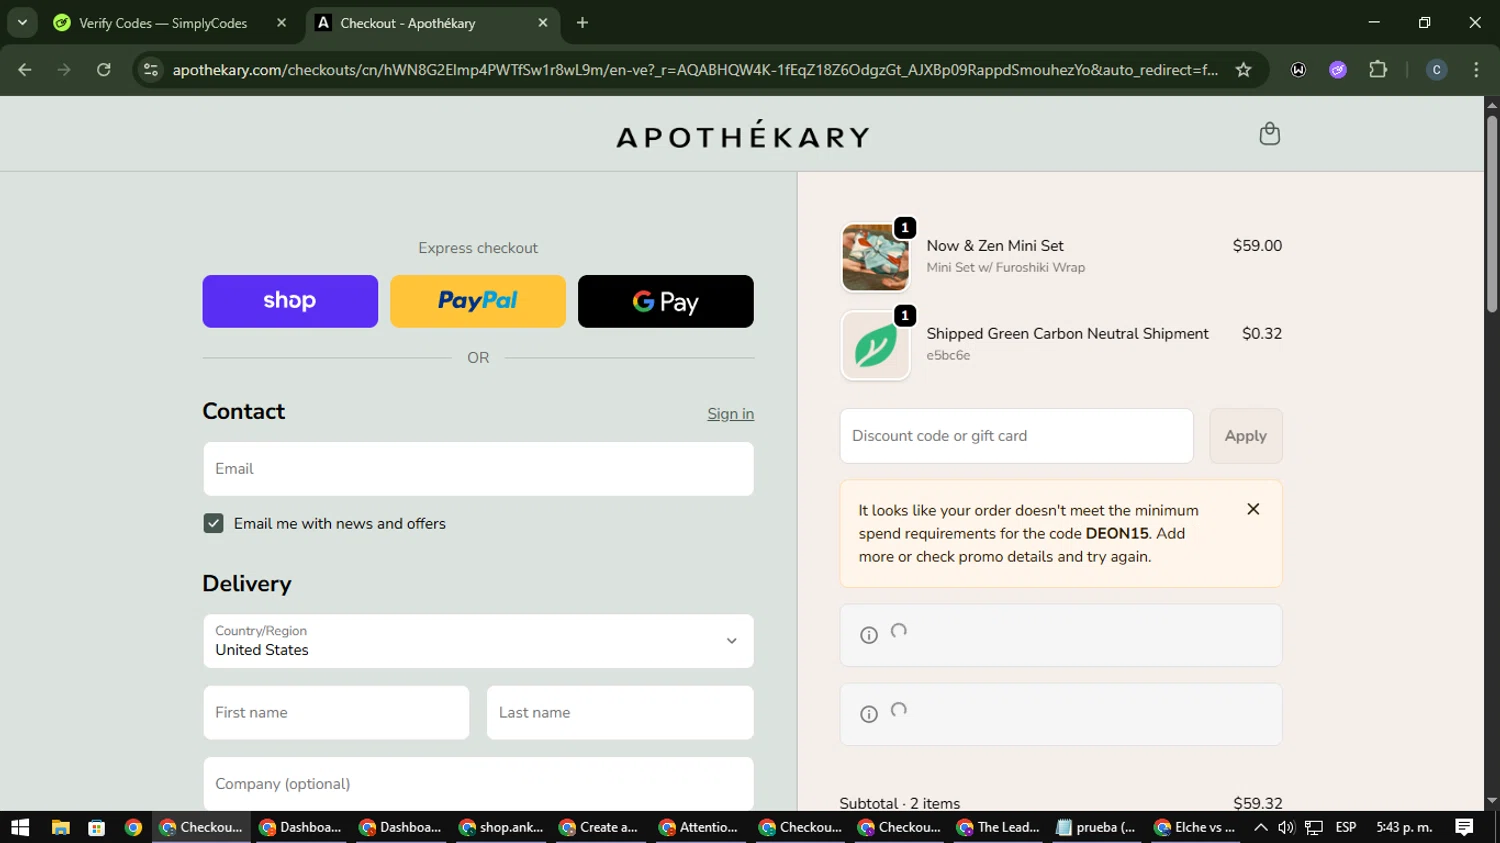Click the purple extension icon in the toolbar
The height and width of the screenshot is (843, 1500).
(x=1338, y=70)
